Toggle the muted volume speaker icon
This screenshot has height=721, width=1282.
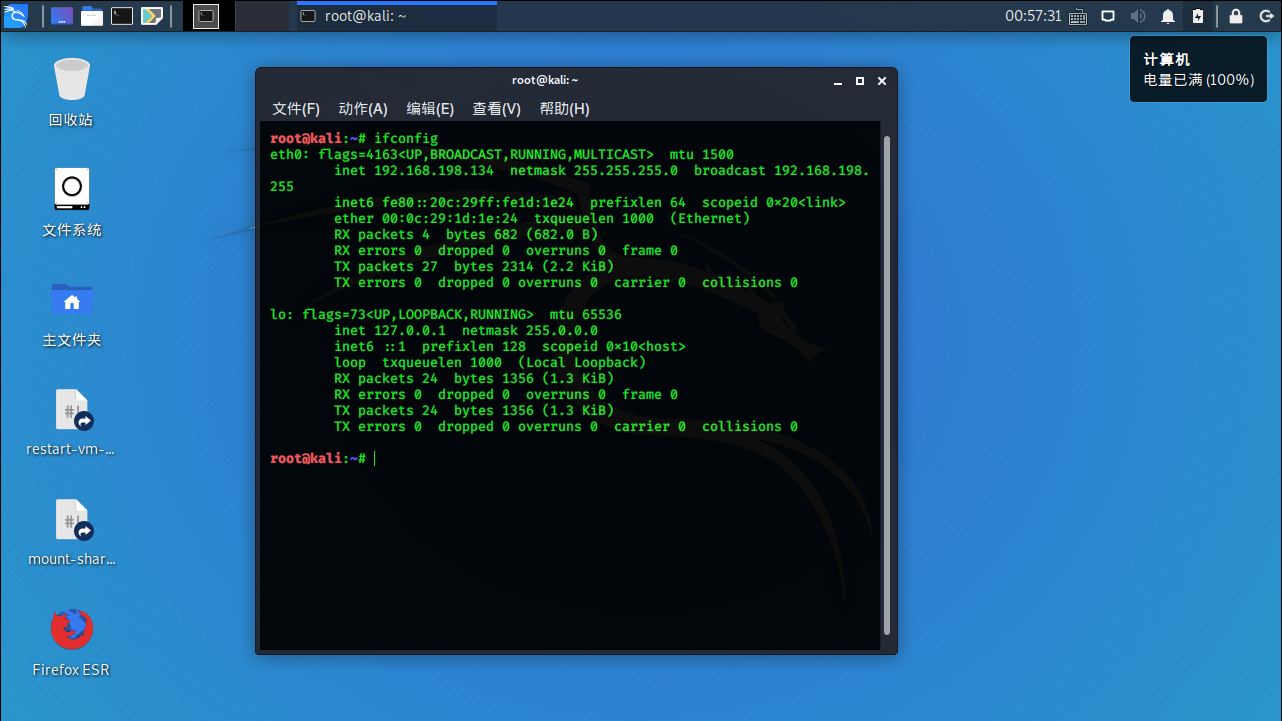click(1138, 16)
